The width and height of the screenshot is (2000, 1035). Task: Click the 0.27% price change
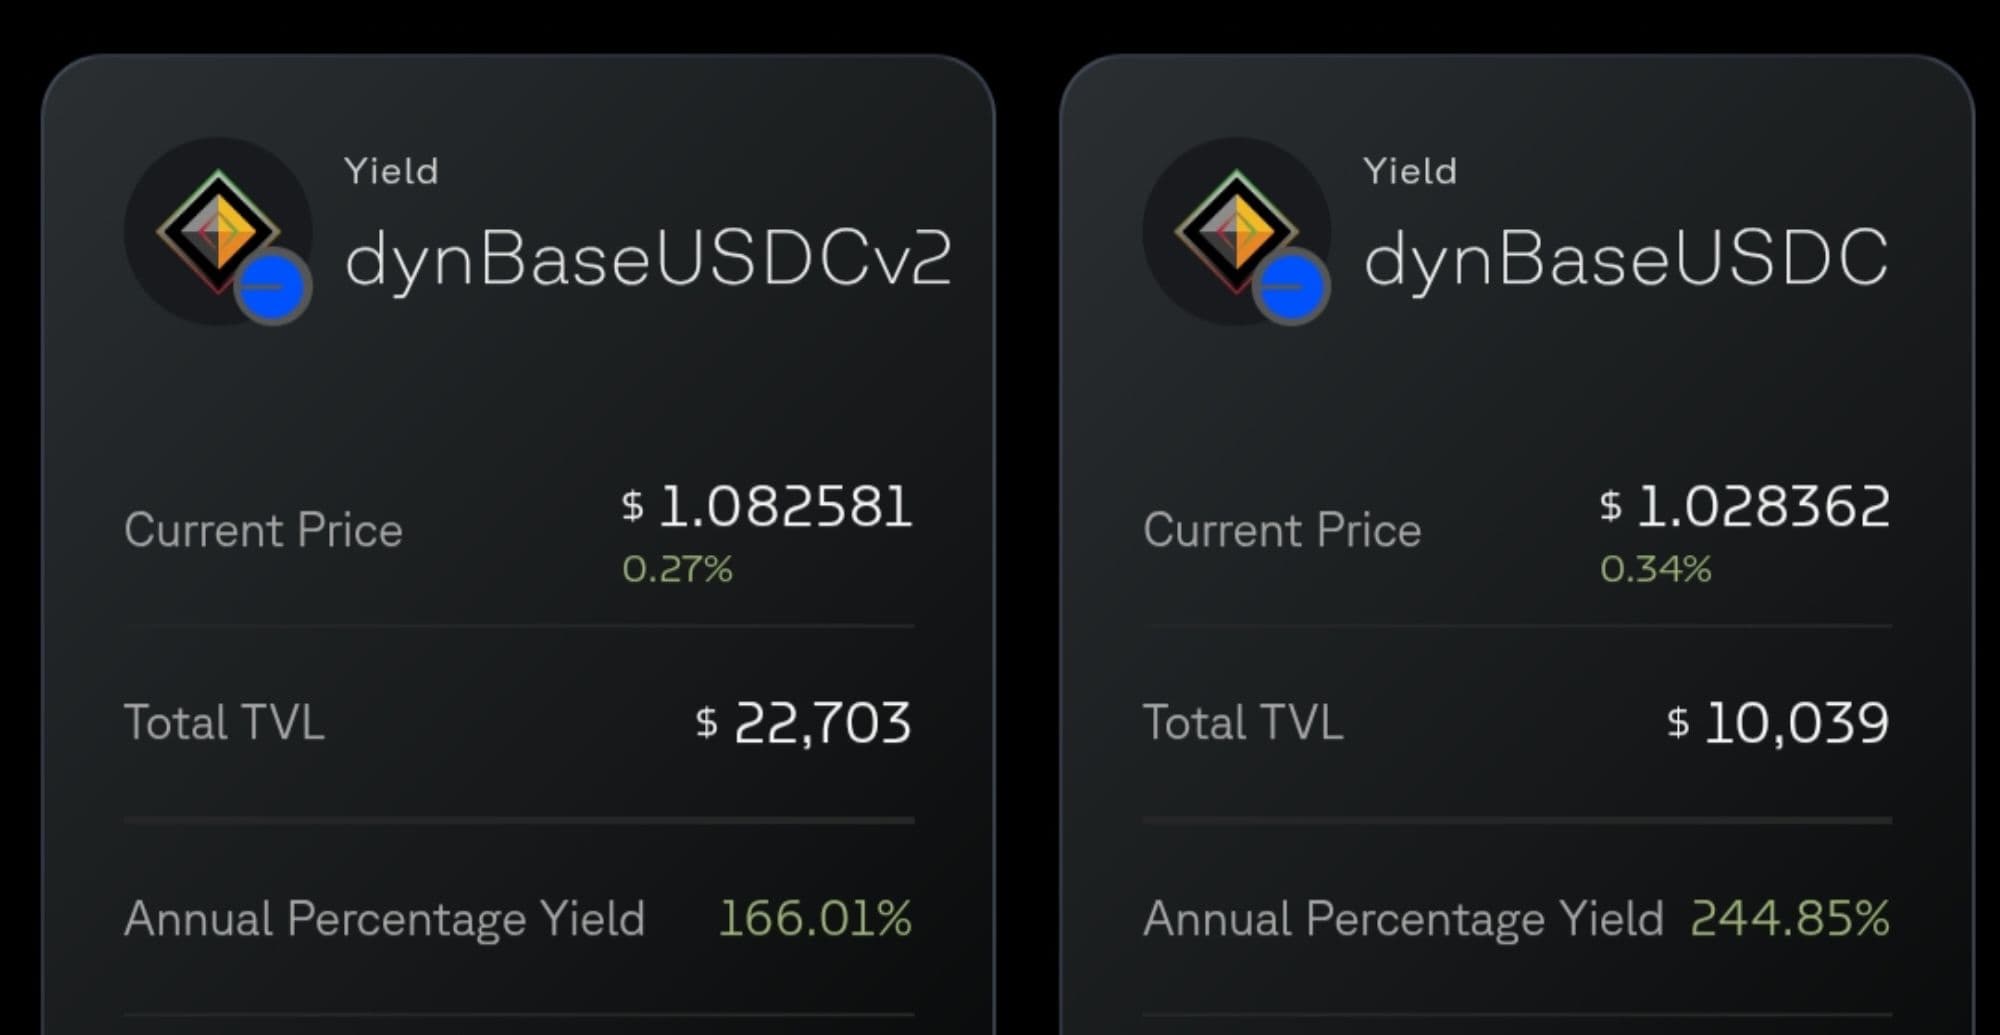click(677, 569)
